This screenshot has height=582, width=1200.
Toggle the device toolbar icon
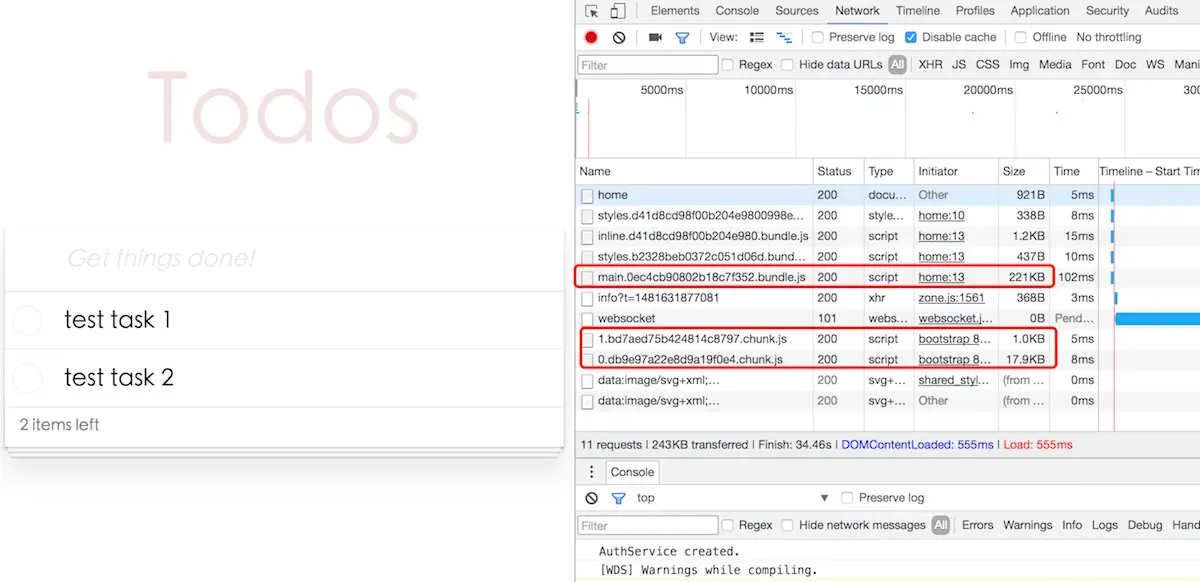618,11
